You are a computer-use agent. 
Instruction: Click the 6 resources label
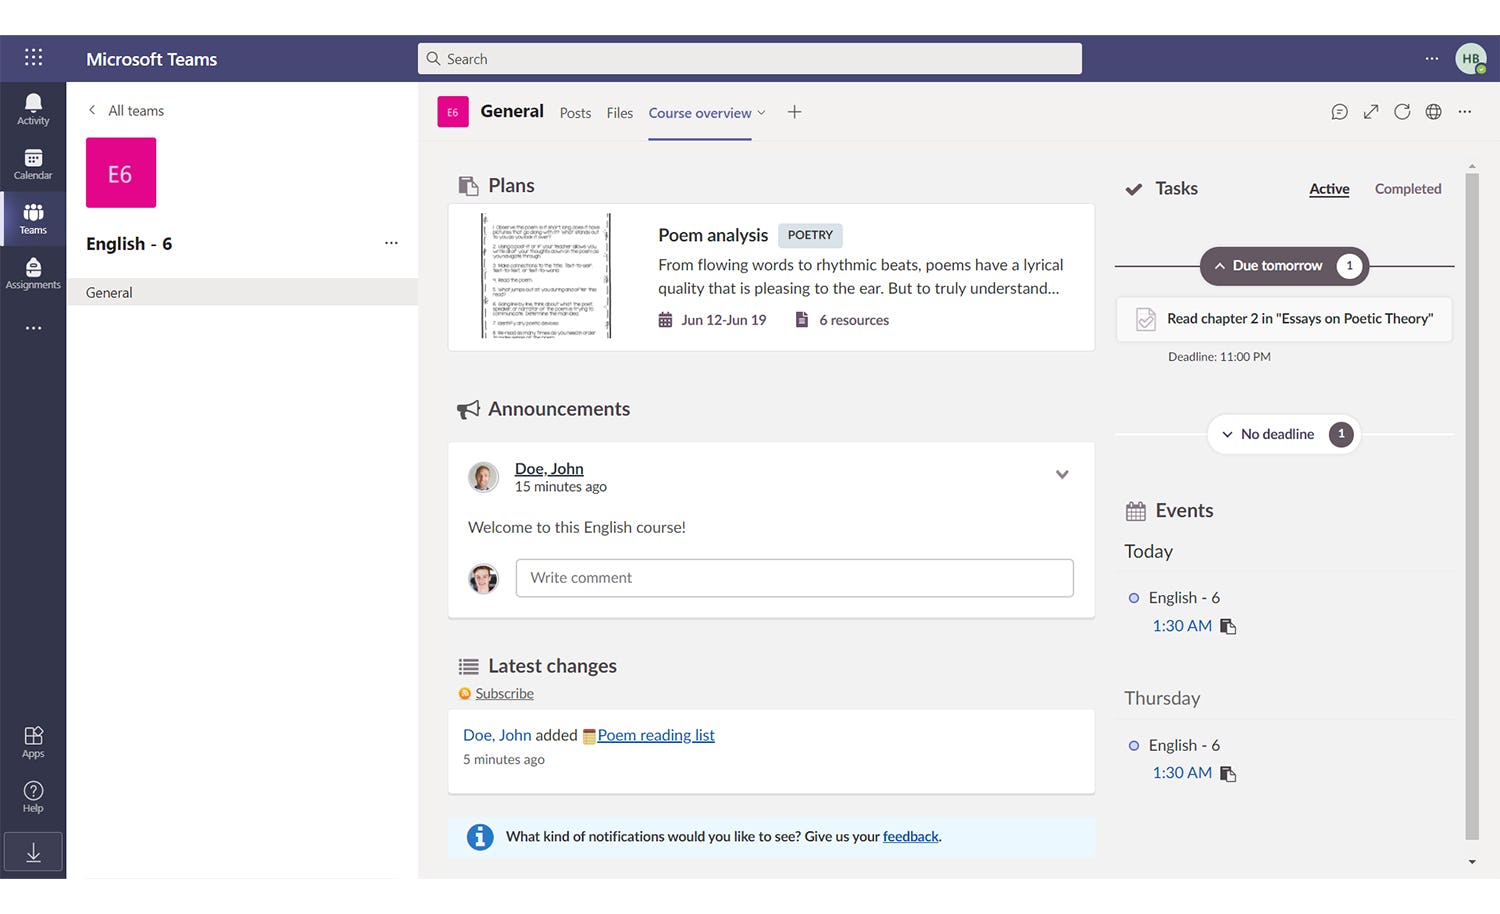pos(854,320)
